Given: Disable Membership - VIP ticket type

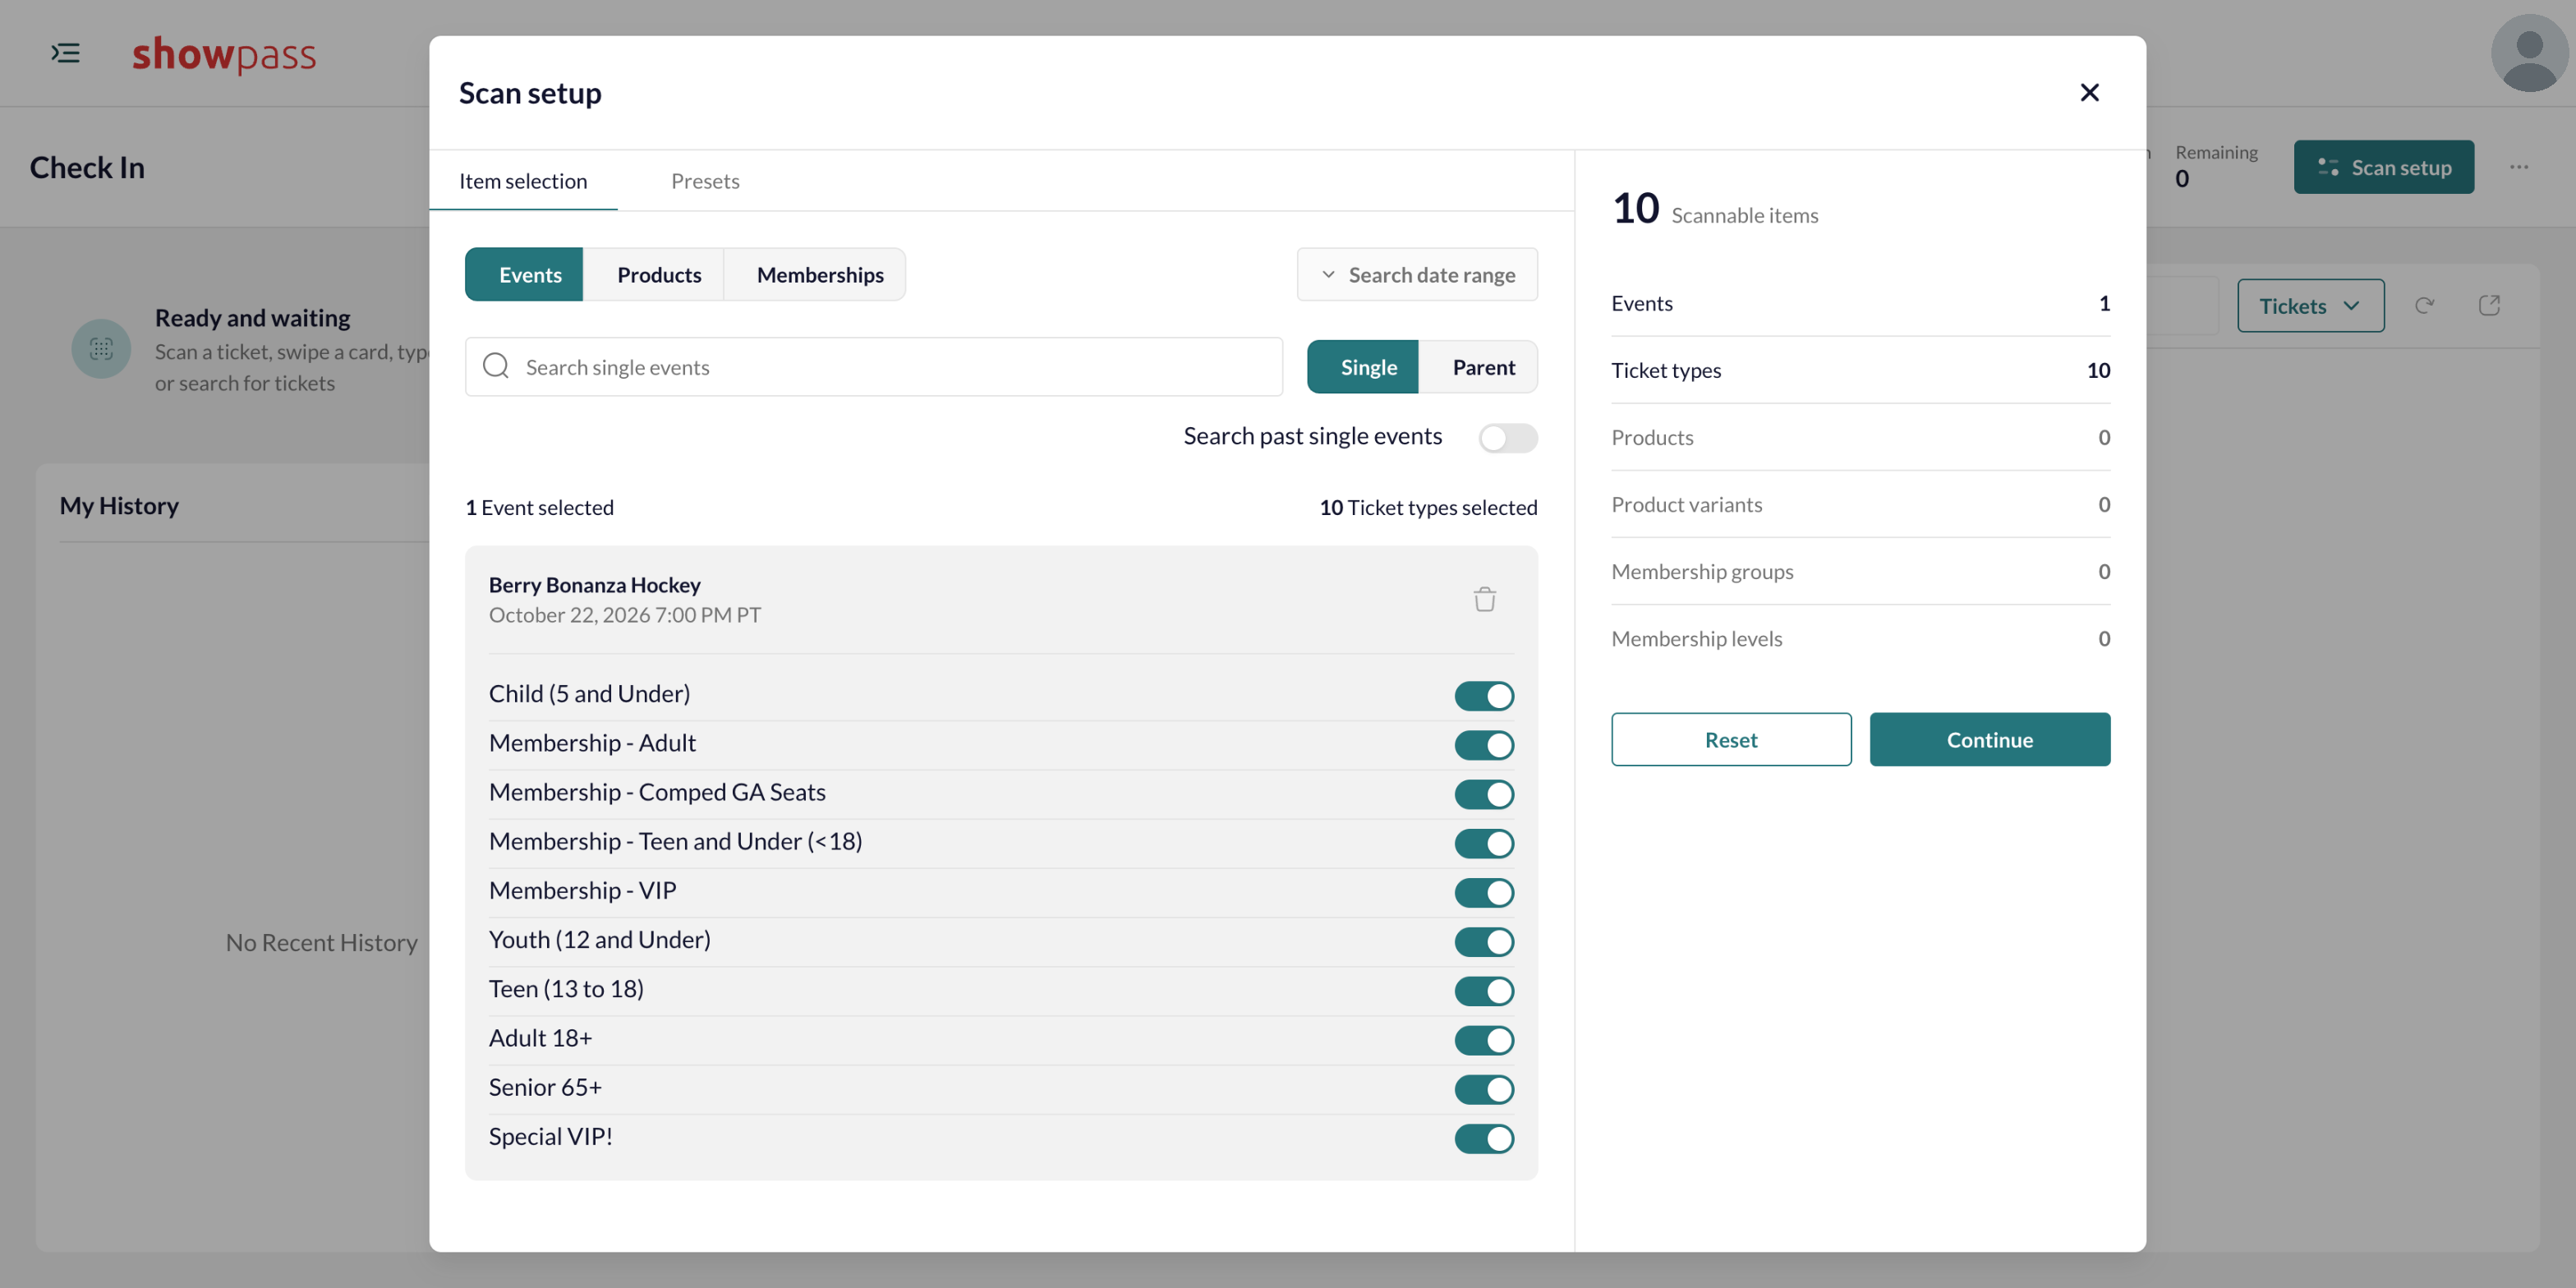Looking at the screenshot, I should 1484,892.
